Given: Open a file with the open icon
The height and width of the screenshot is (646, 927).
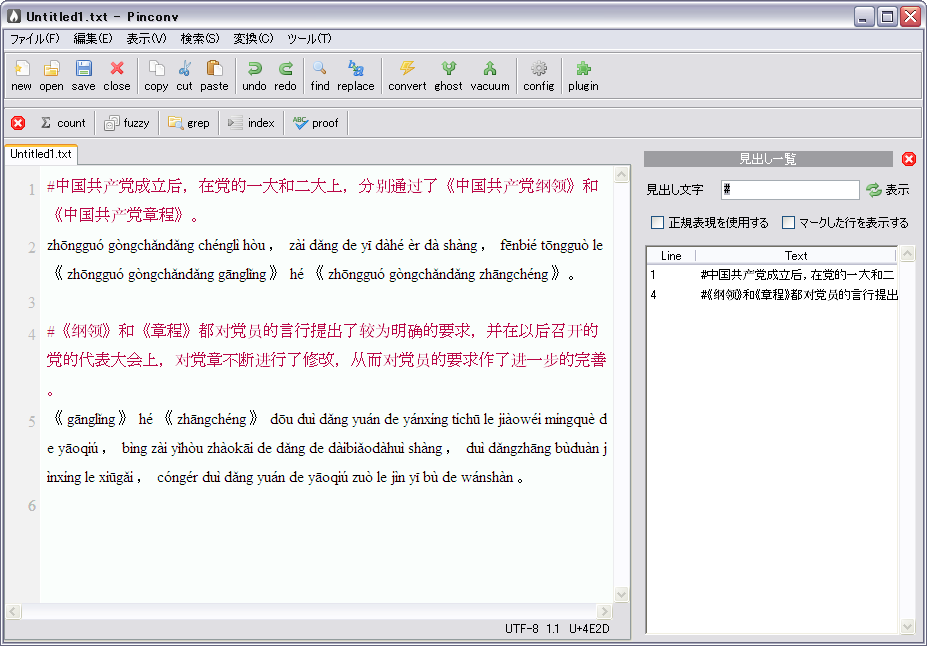Looking at the screenshot, I should point(51,76).
